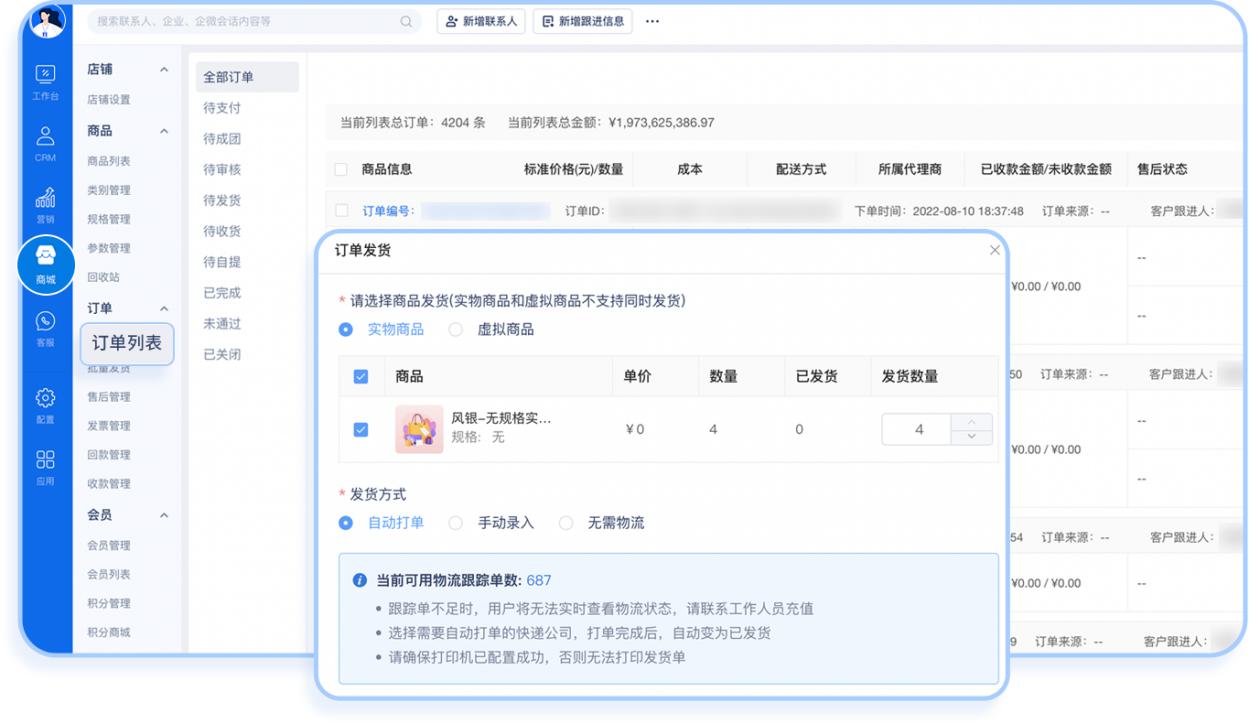Go to 积分管理 in the sidebar
The width and height of the screenshot is (1249, 724).
pyautogui.click(x=109, y=604)
